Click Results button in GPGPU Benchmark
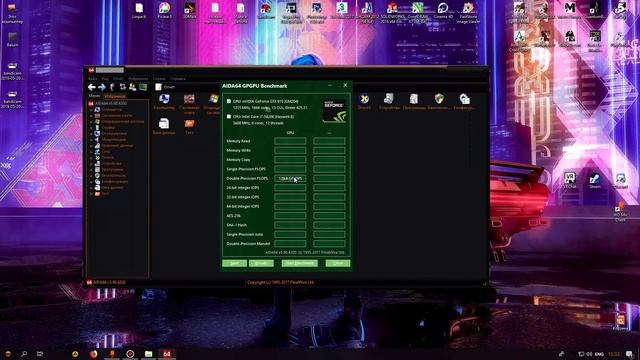The height and width of the screenshot is (360, 640). click(261, 263)
